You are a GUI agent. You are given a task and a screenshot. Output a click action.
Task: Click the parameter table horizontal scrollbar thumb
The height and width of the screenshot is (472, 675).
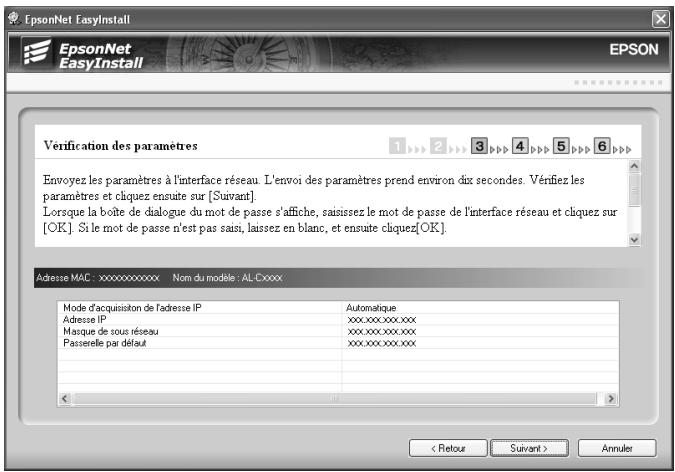click(334, 398)
